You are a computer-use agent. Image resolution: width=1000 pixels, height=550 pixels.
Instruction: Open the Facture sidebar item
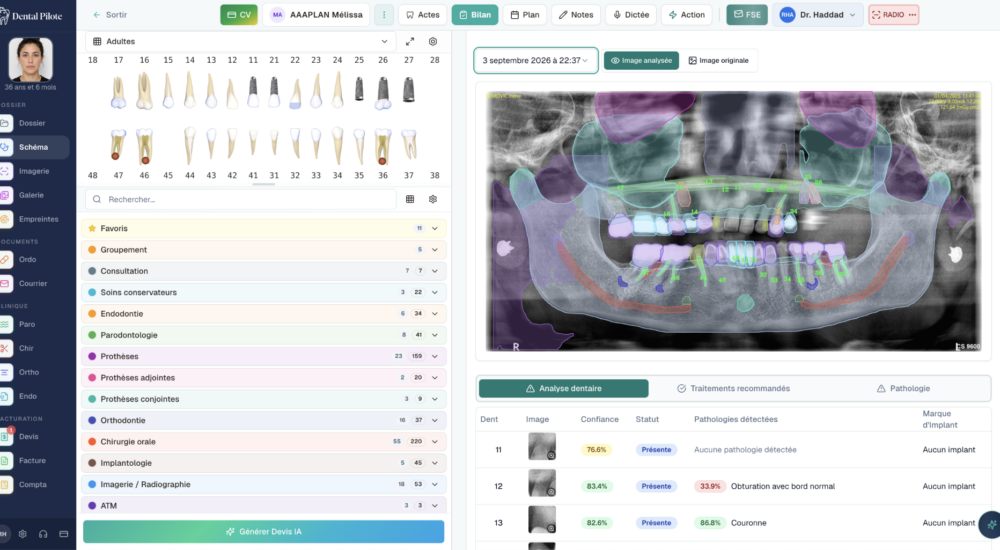[x=32, y=461]
